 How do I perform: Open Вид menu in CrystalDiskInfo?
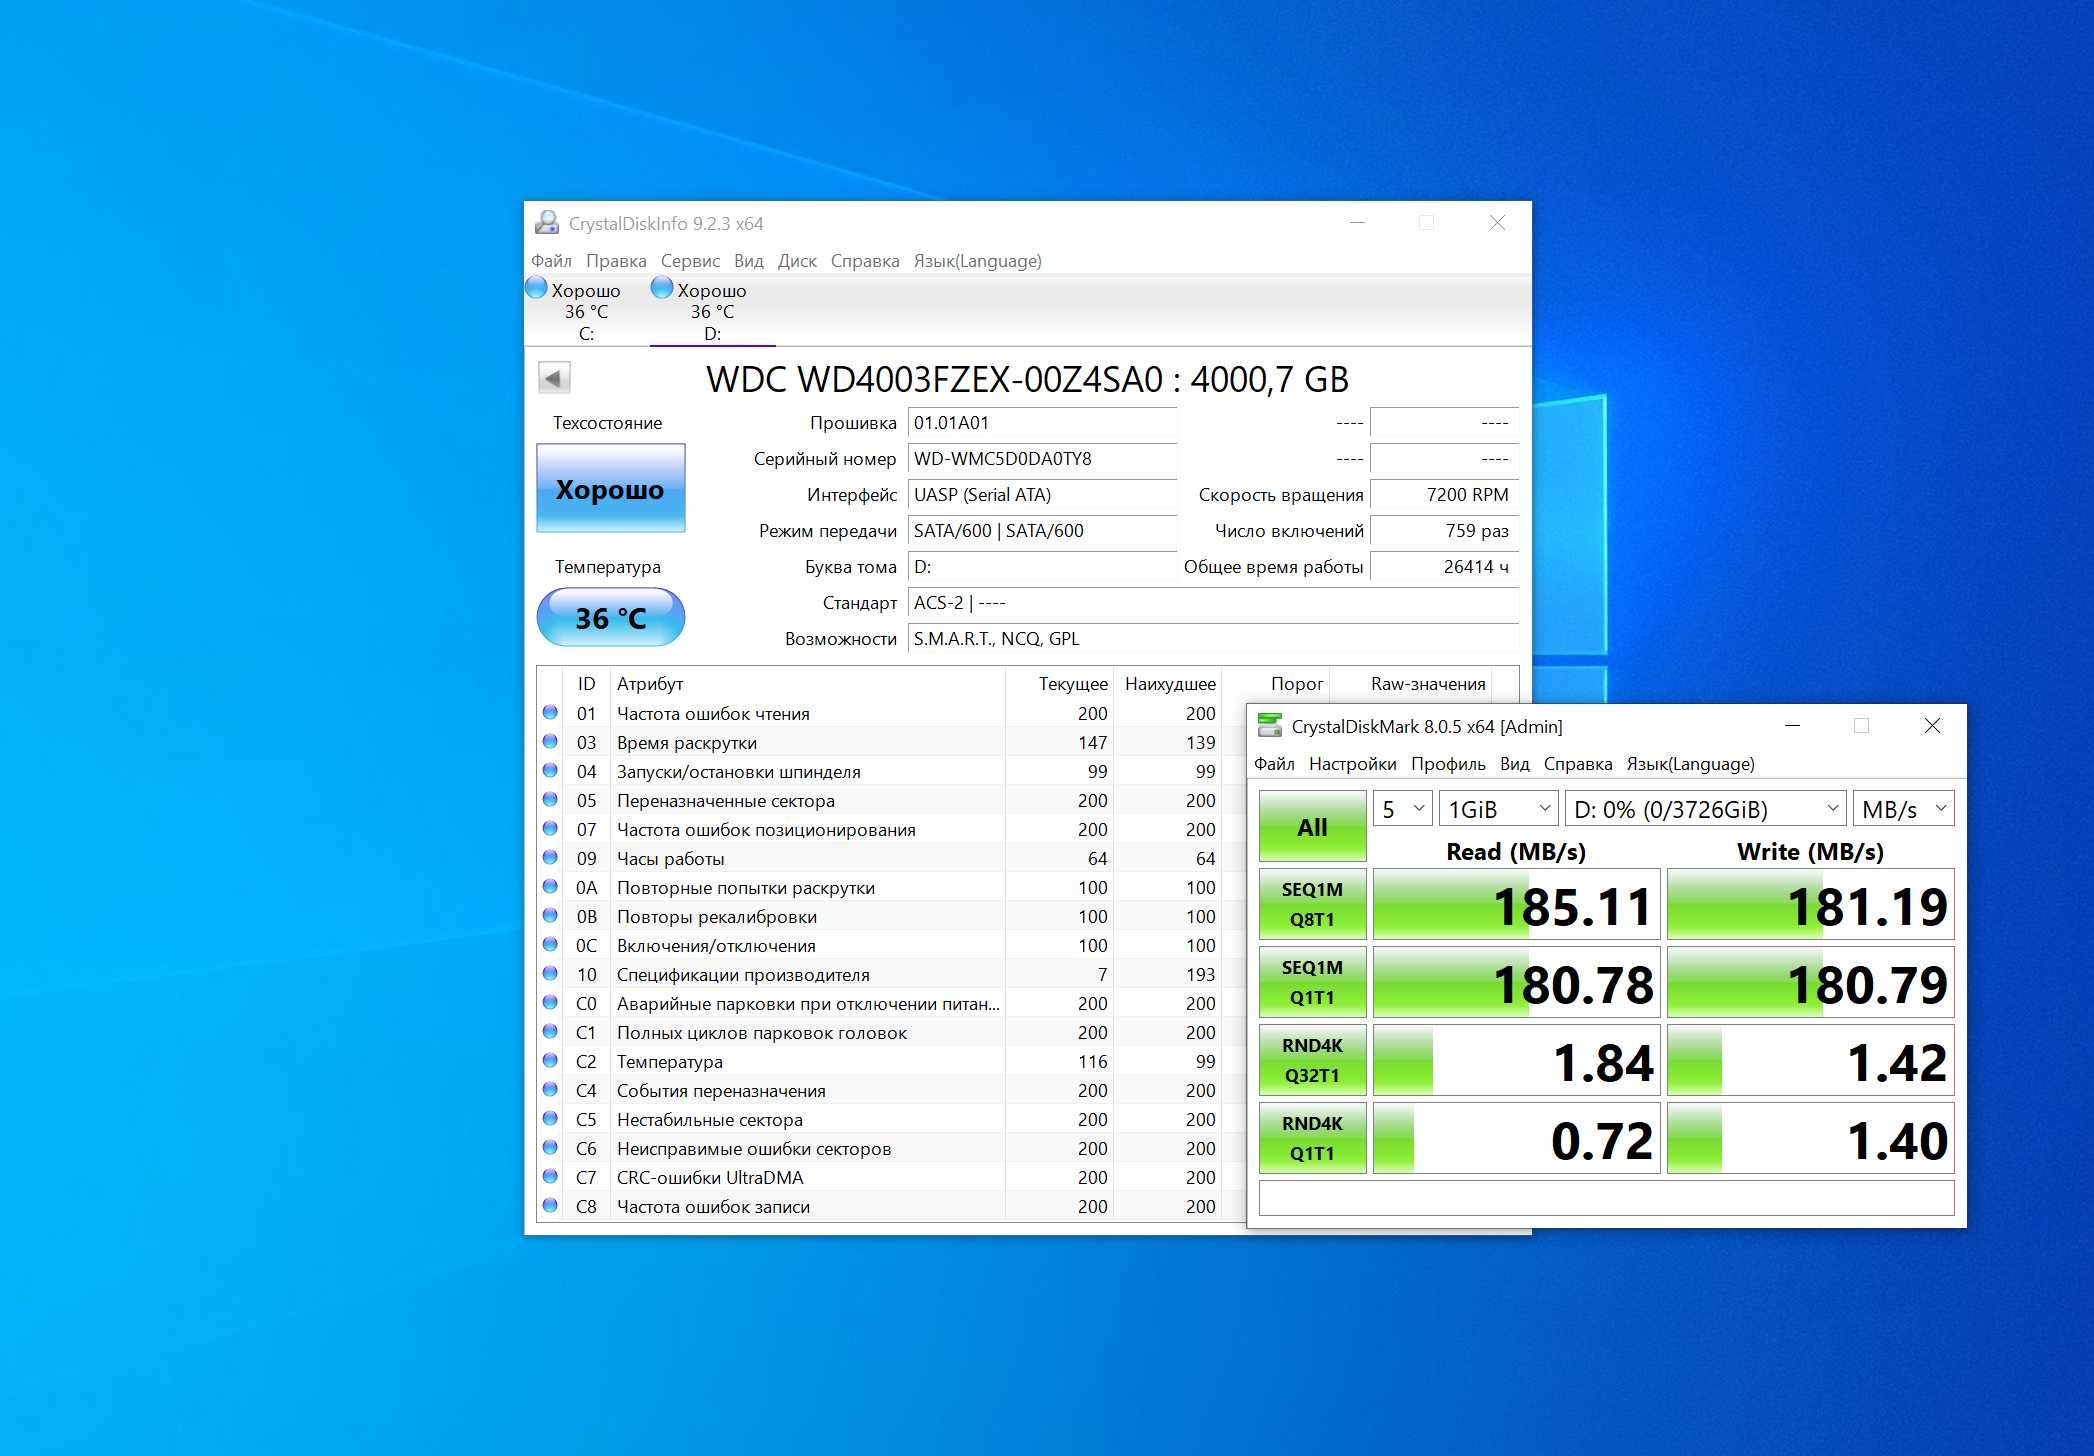[749, 261]
